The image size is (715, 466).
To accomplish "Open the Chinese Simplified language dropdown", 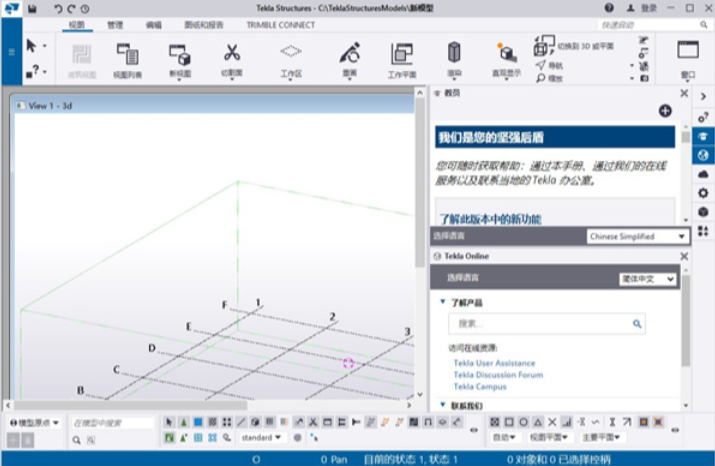I will 637,236.
